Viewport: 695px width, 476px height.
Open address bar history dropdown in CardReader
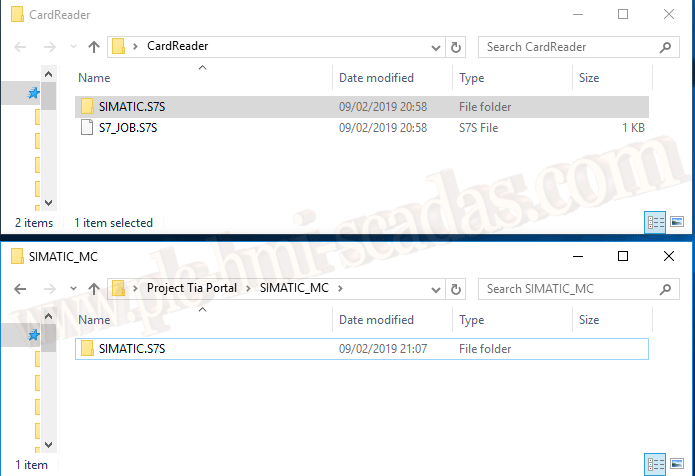[436, 47]
